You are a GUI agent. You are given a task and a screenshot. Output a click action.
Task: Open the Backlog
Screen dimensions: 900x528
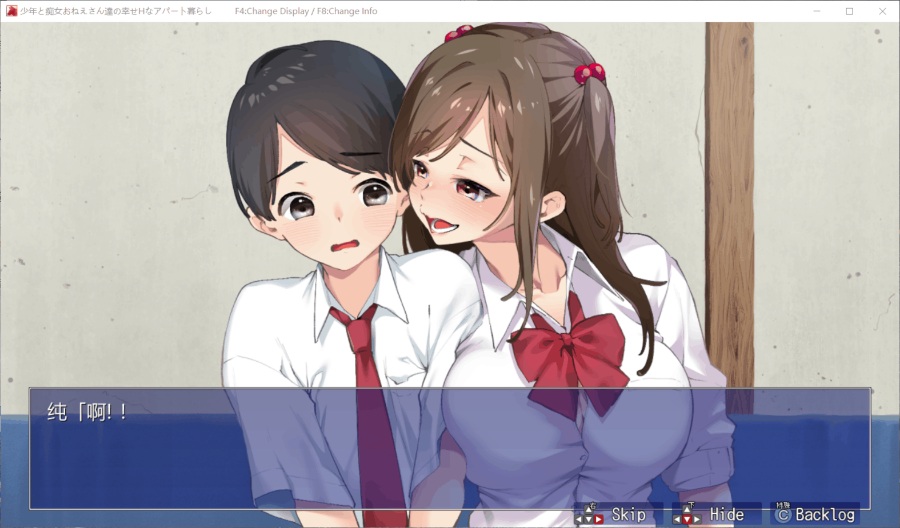tap(814, 514)
